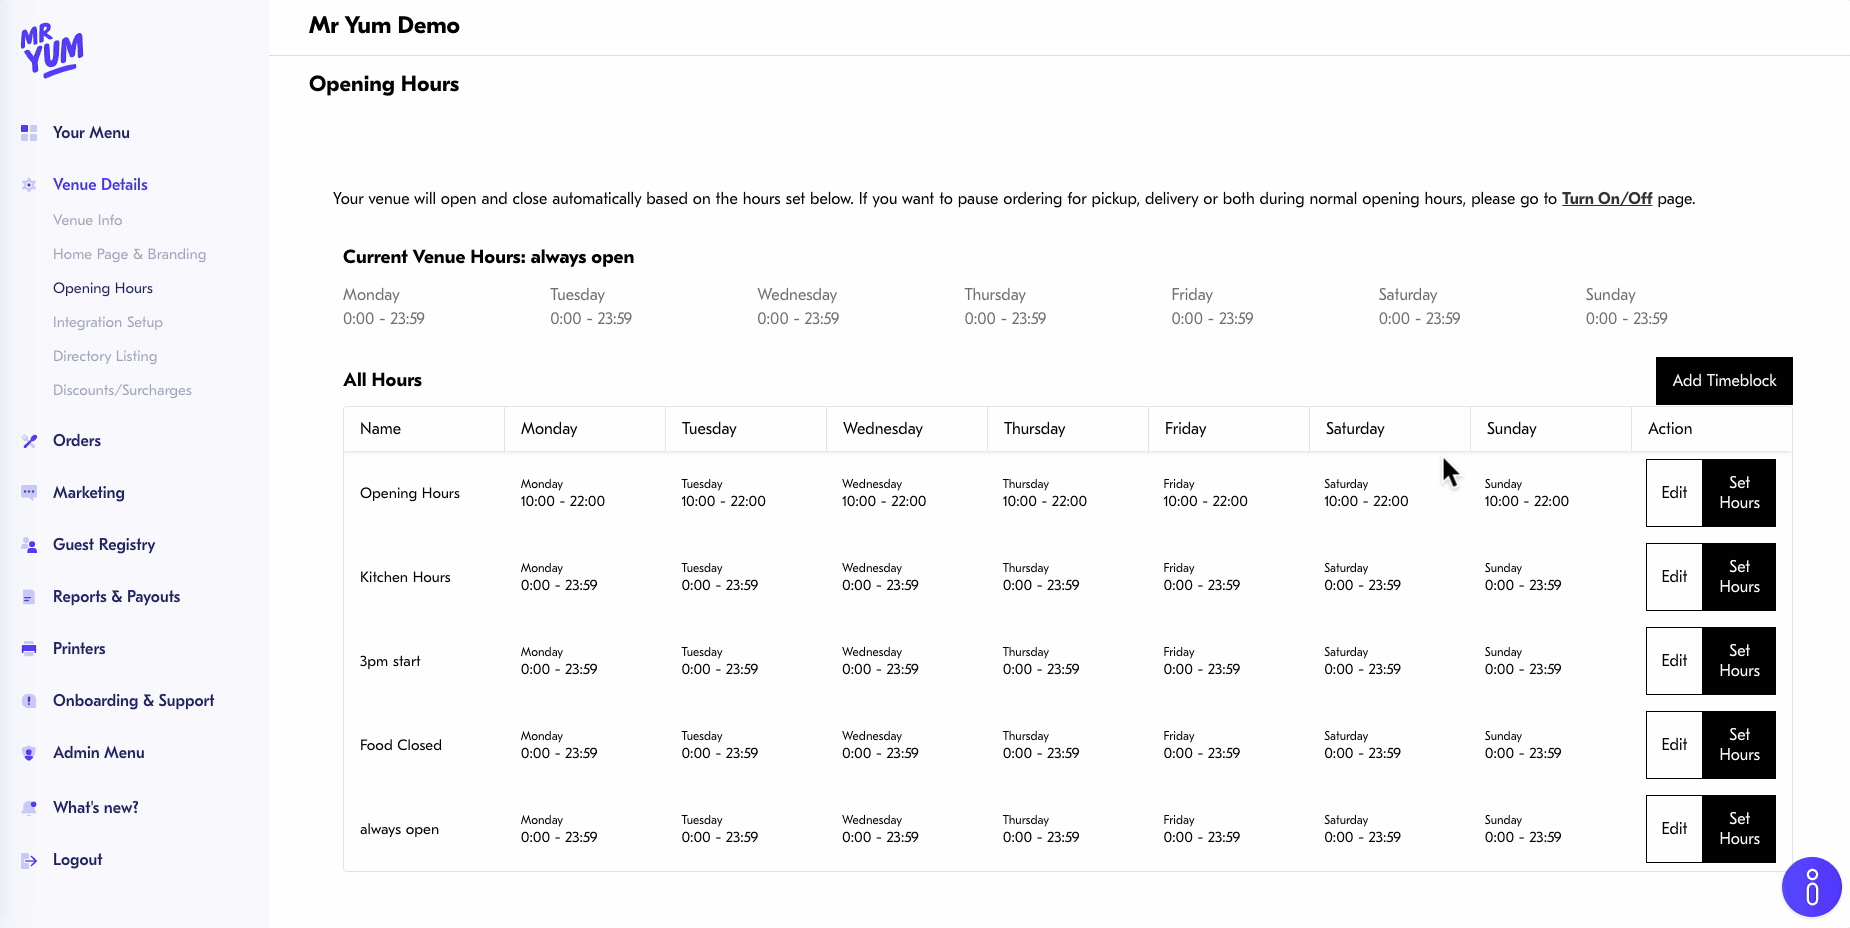Click the What's new notification icon
1850x928 pixels.
[x=29, y=808]
